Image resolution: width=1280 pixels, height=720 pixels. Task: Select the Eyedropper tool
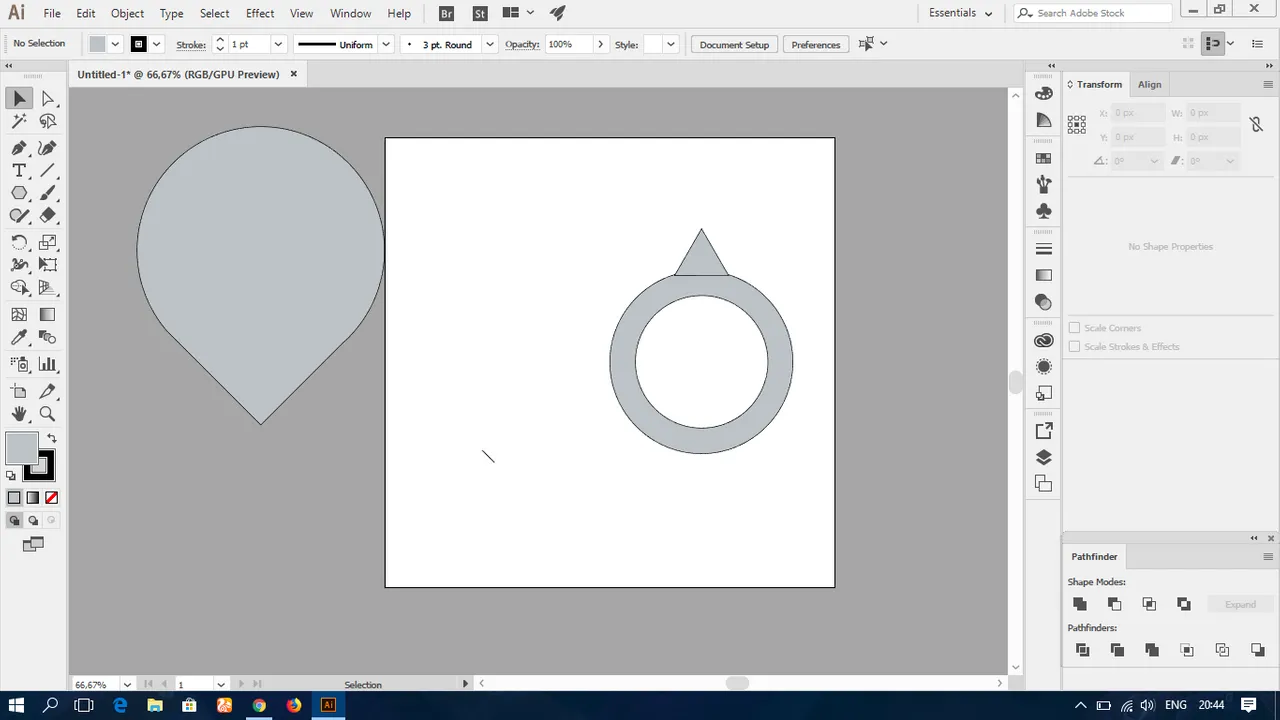pos(19,338)
